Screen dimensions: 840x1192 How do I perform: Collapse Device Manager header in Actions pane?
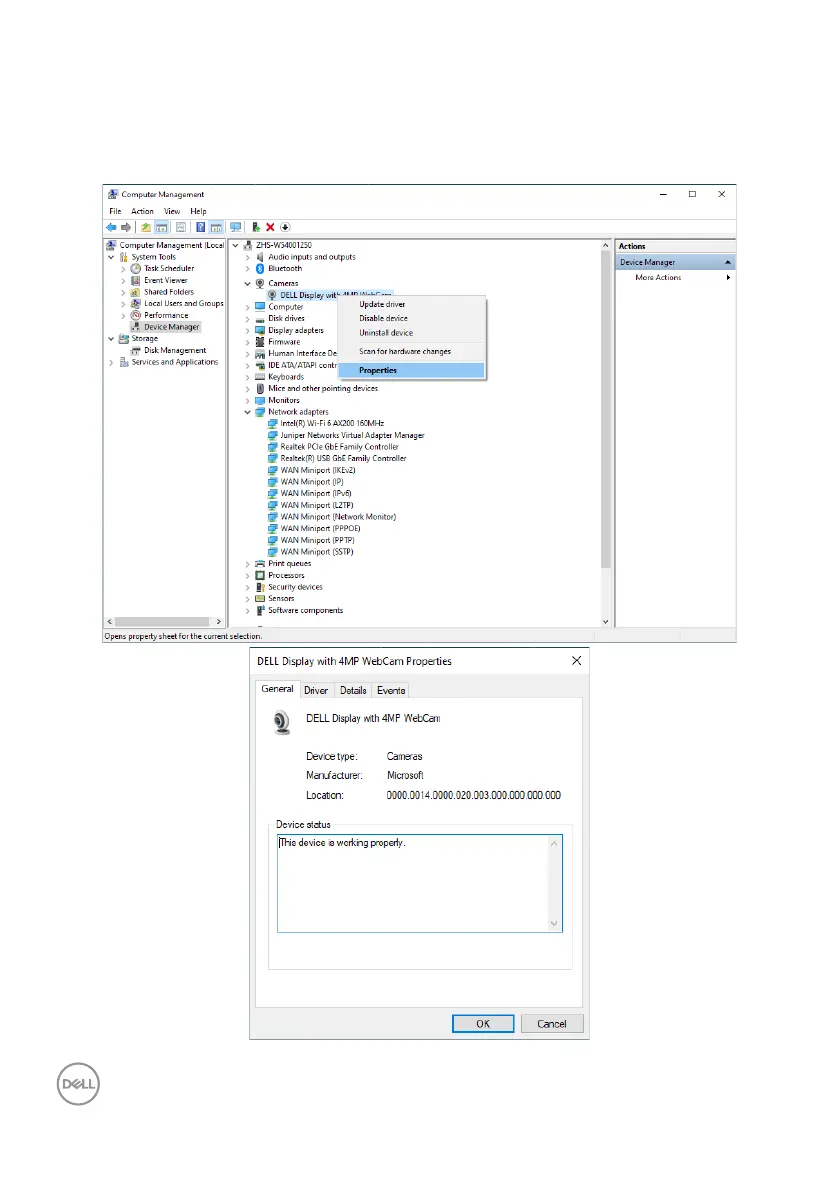[727, 262]
